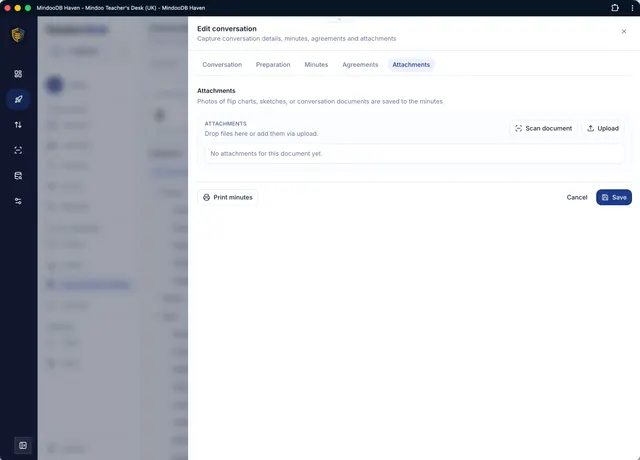This screenshot has width=640, height=460.
Task: Switch to the Preparation tab
Action: (x=273, y=64)
